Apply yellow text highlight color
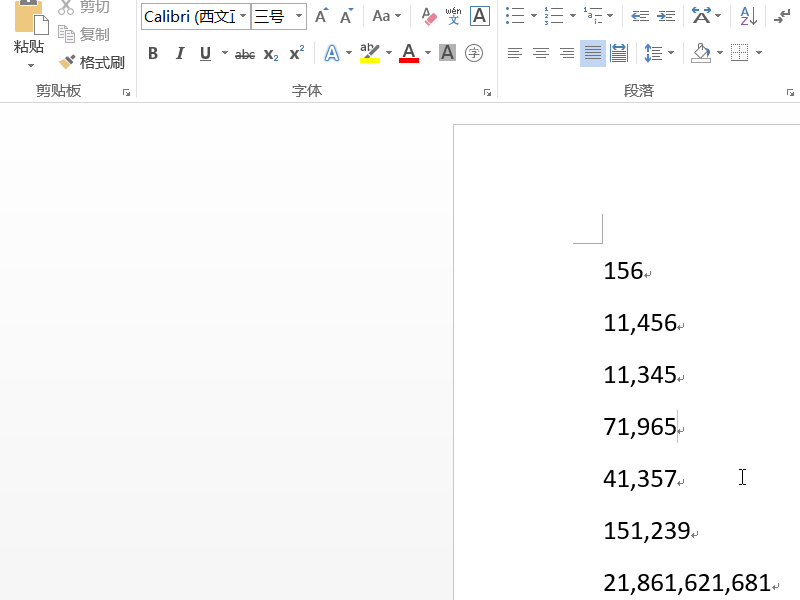800x600 pixels. coord(370,53)
